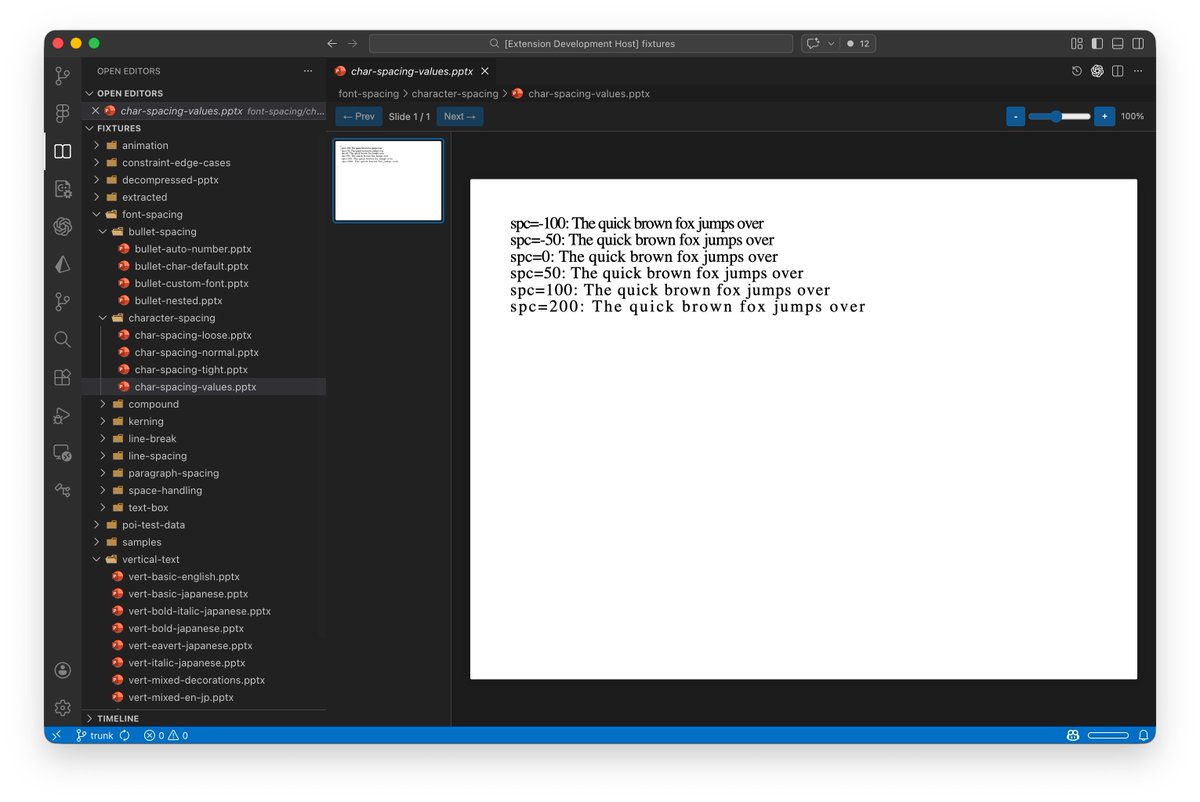Go back using the left navigation arrow
The width and height of the screenshot is (1200, 802).
[x=332, y=44]
